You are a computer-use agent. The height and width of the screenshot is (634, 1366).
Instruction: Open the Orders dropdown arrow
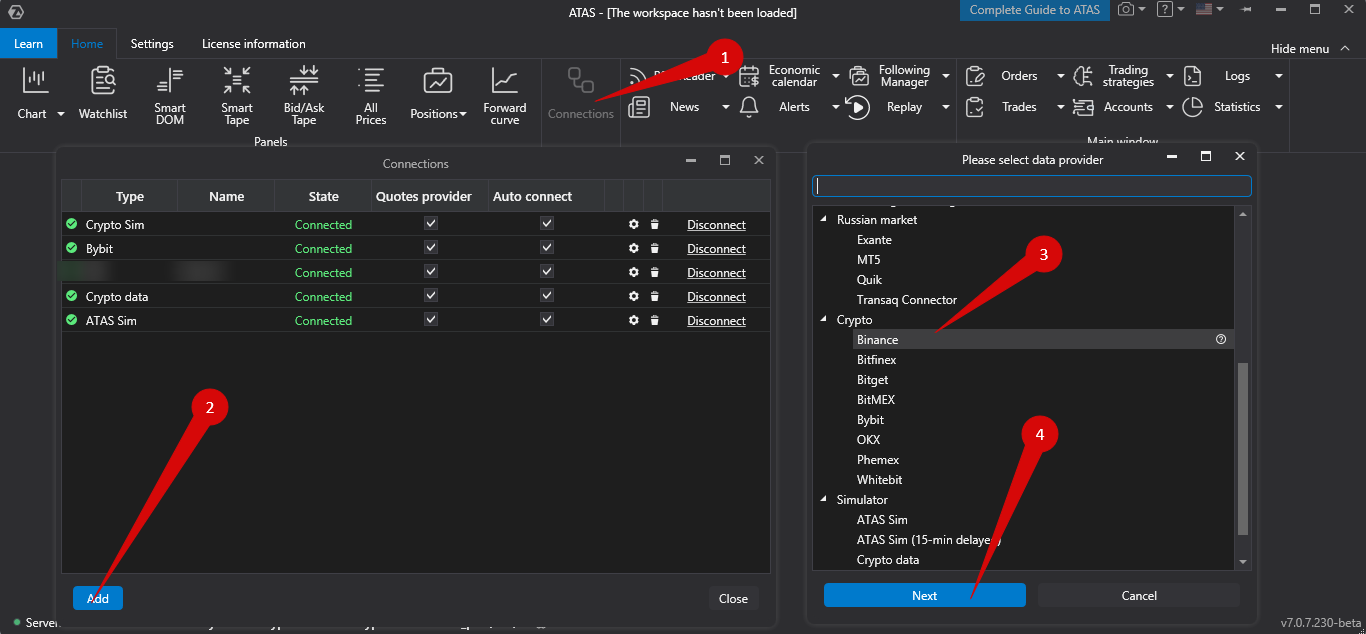(1060, 76)
